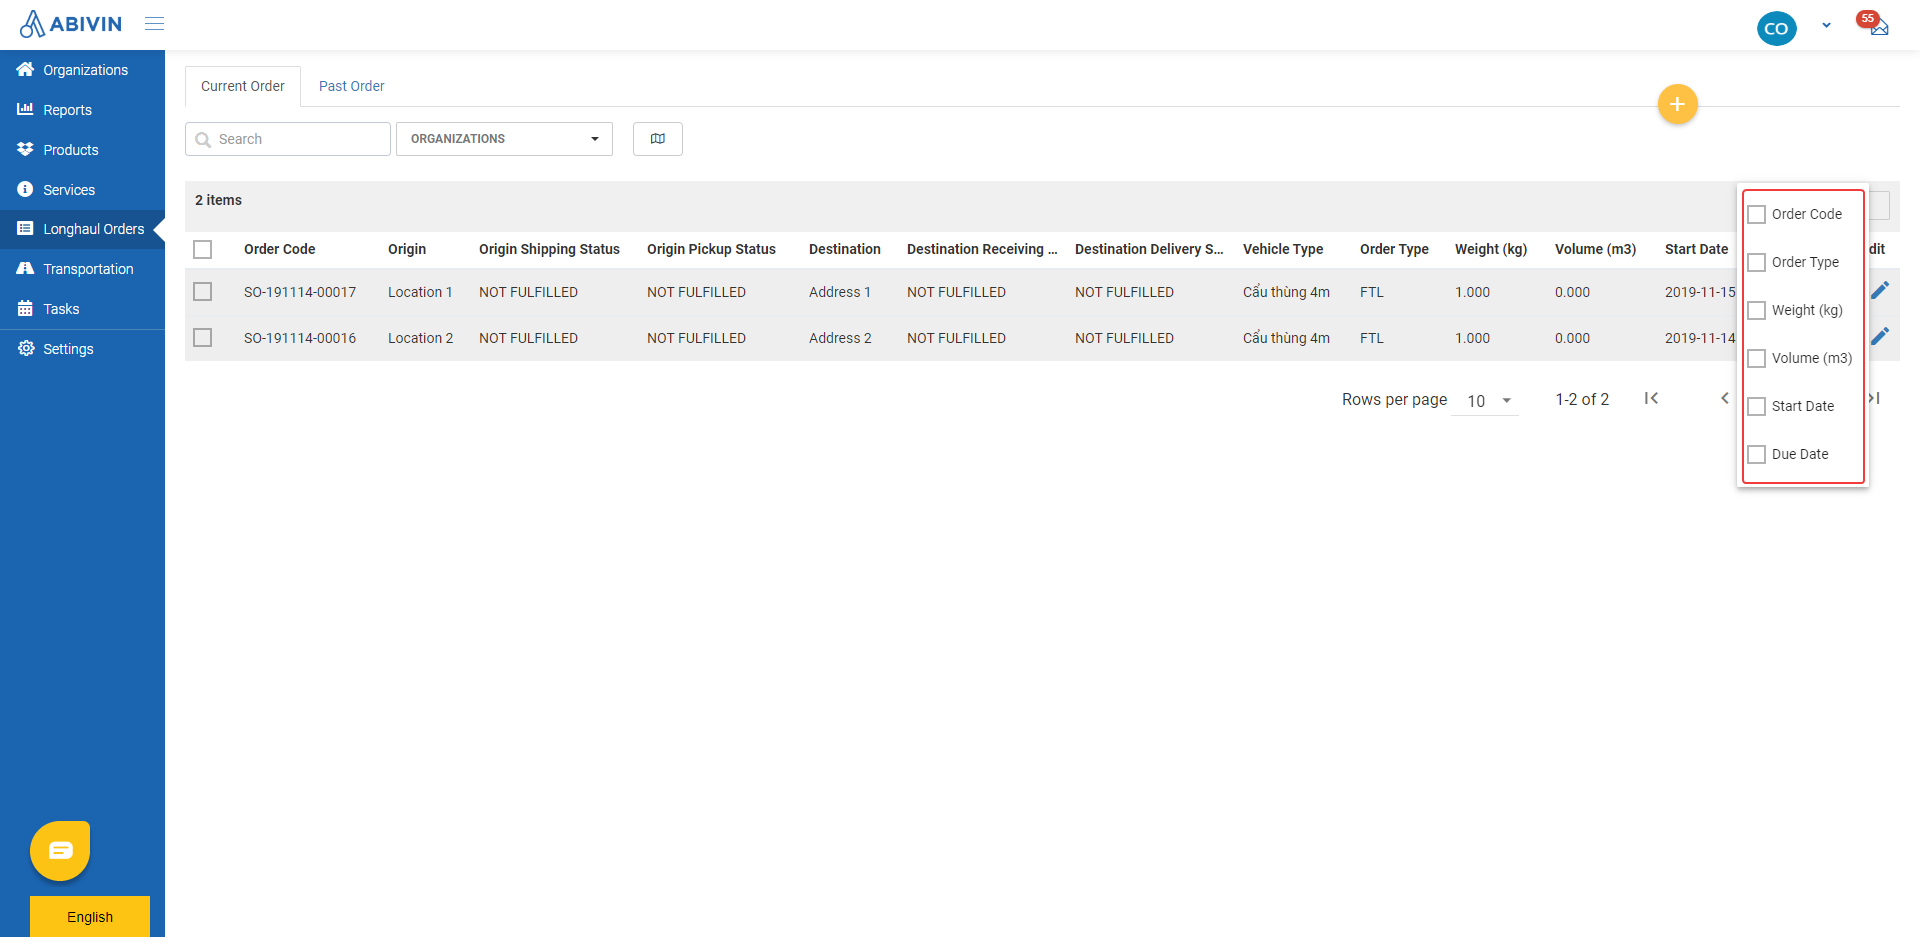1920x937 pixels.
Task: Sort by Order Code column header
Action: tap(279, 250)
